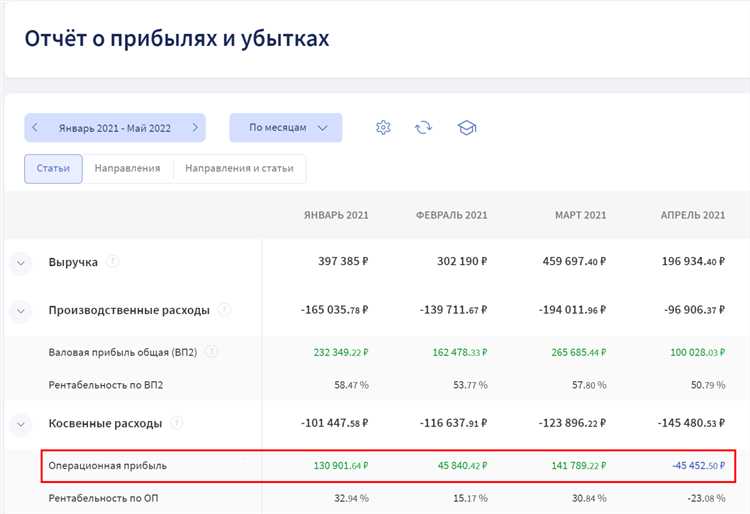Screen dimensions: 750x514
Task: Click the Выручка row label
Action: point(73,262)
